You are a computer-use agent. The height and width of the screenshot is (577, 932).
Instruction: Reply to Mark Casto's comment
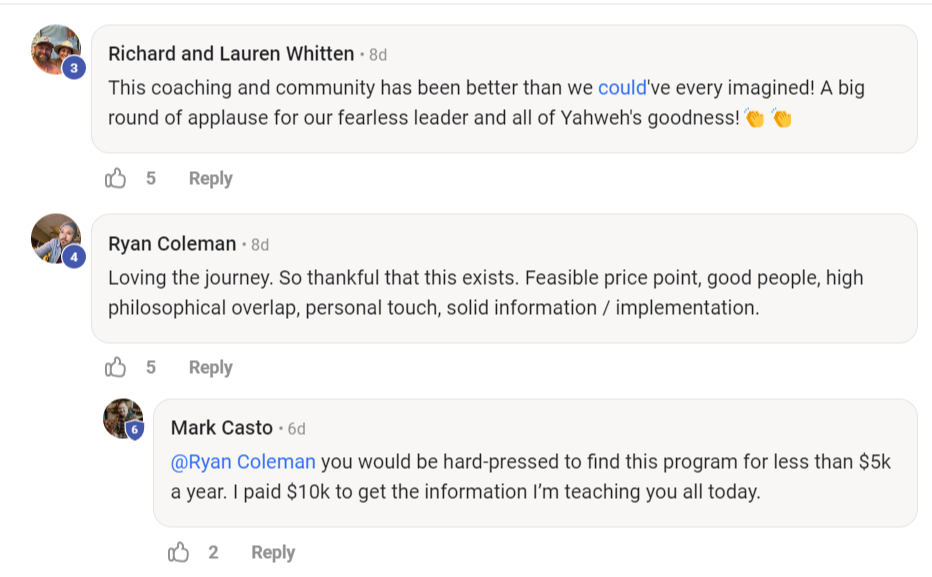[x=273, y=552]
